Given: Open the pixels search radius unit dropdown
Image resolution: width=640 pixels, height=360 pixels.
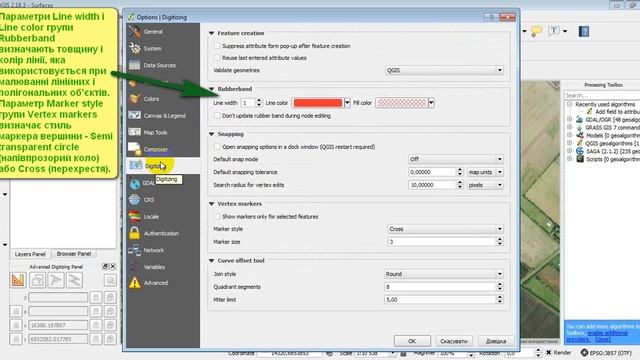Looking at the screenshot, I should [485, 185].
